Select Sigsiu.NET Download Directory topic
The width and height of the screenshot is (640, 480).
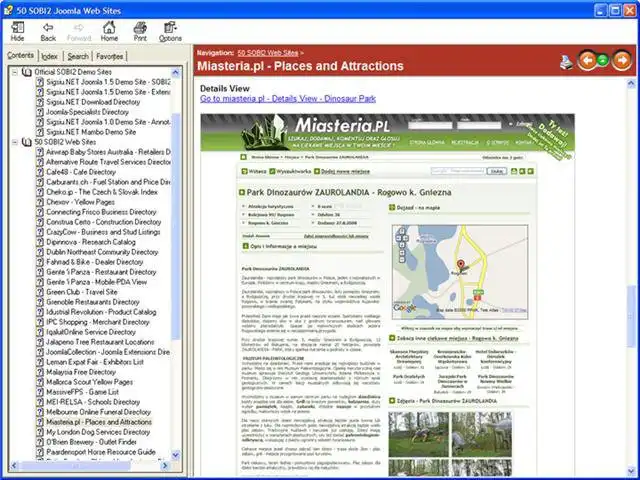click(93, 102)
